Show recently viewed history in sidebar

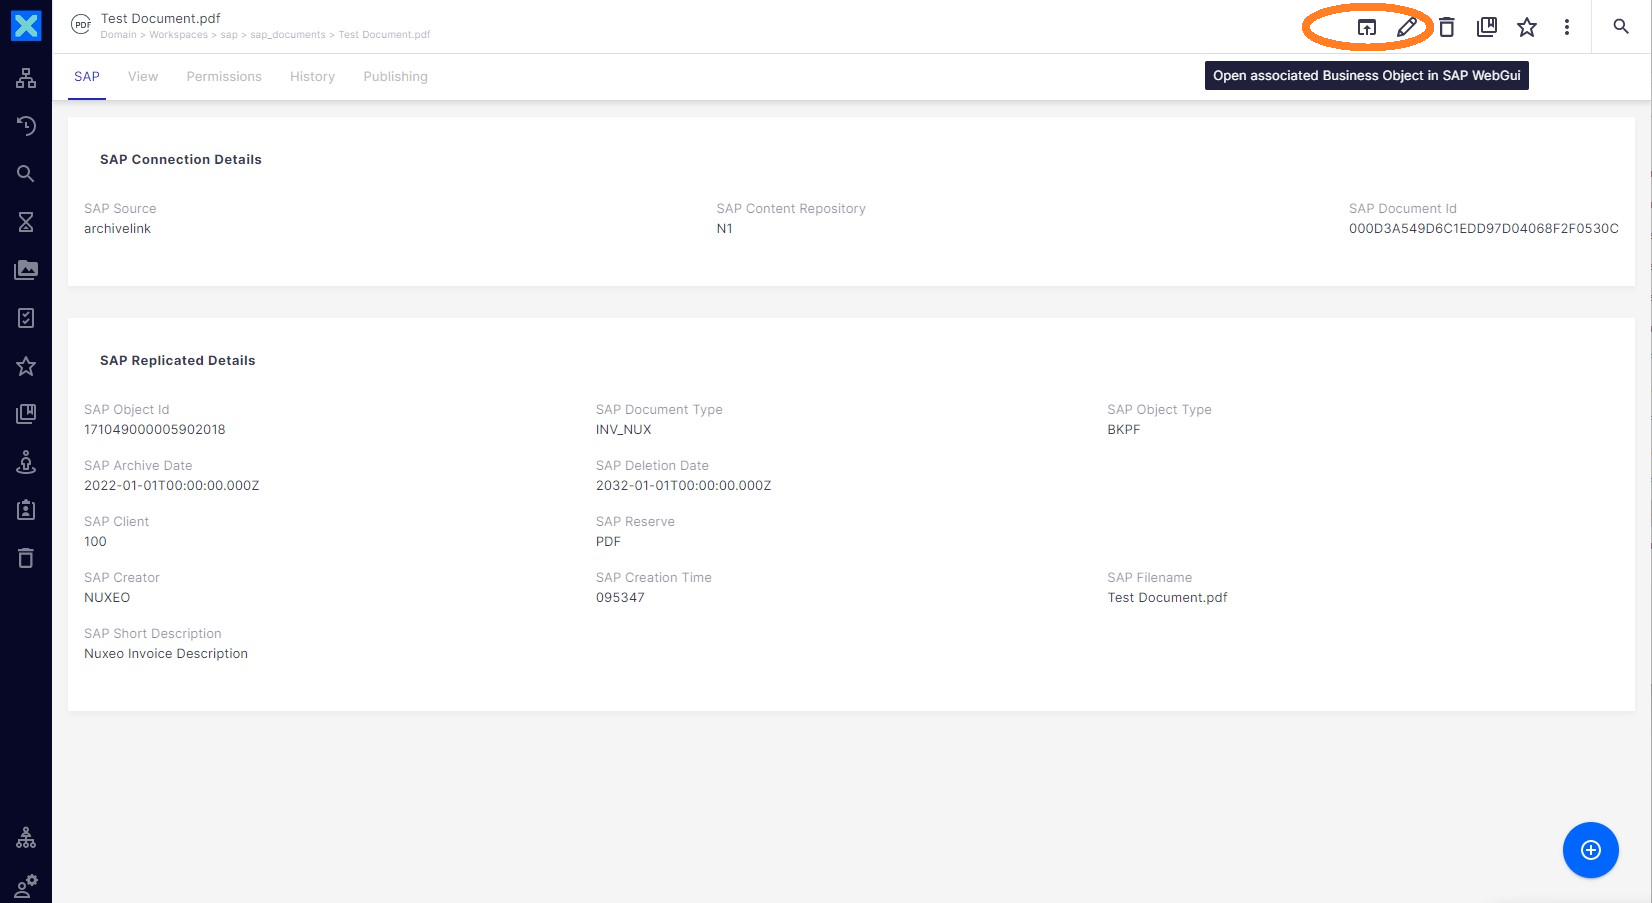[26, 126]
